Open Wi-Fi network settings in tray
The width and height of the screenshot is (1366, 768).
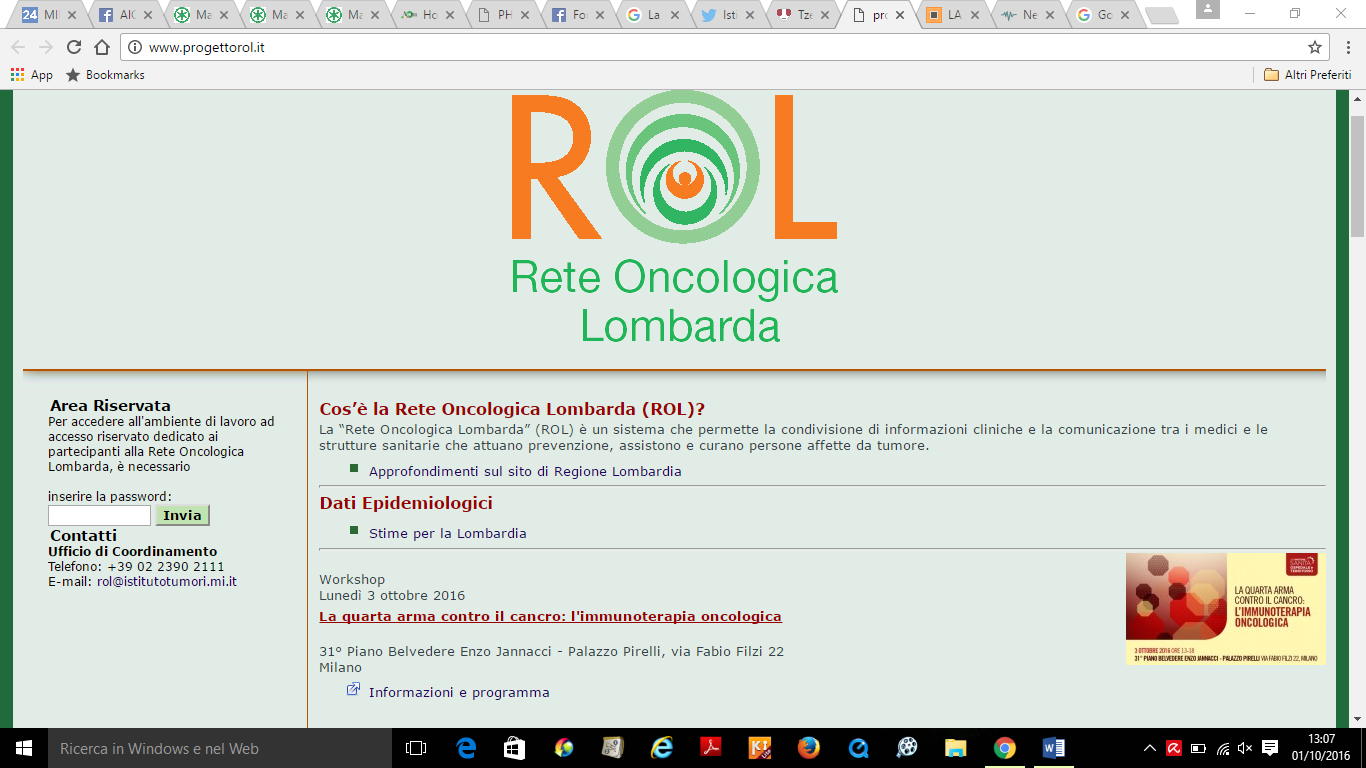click(1223, 748)
